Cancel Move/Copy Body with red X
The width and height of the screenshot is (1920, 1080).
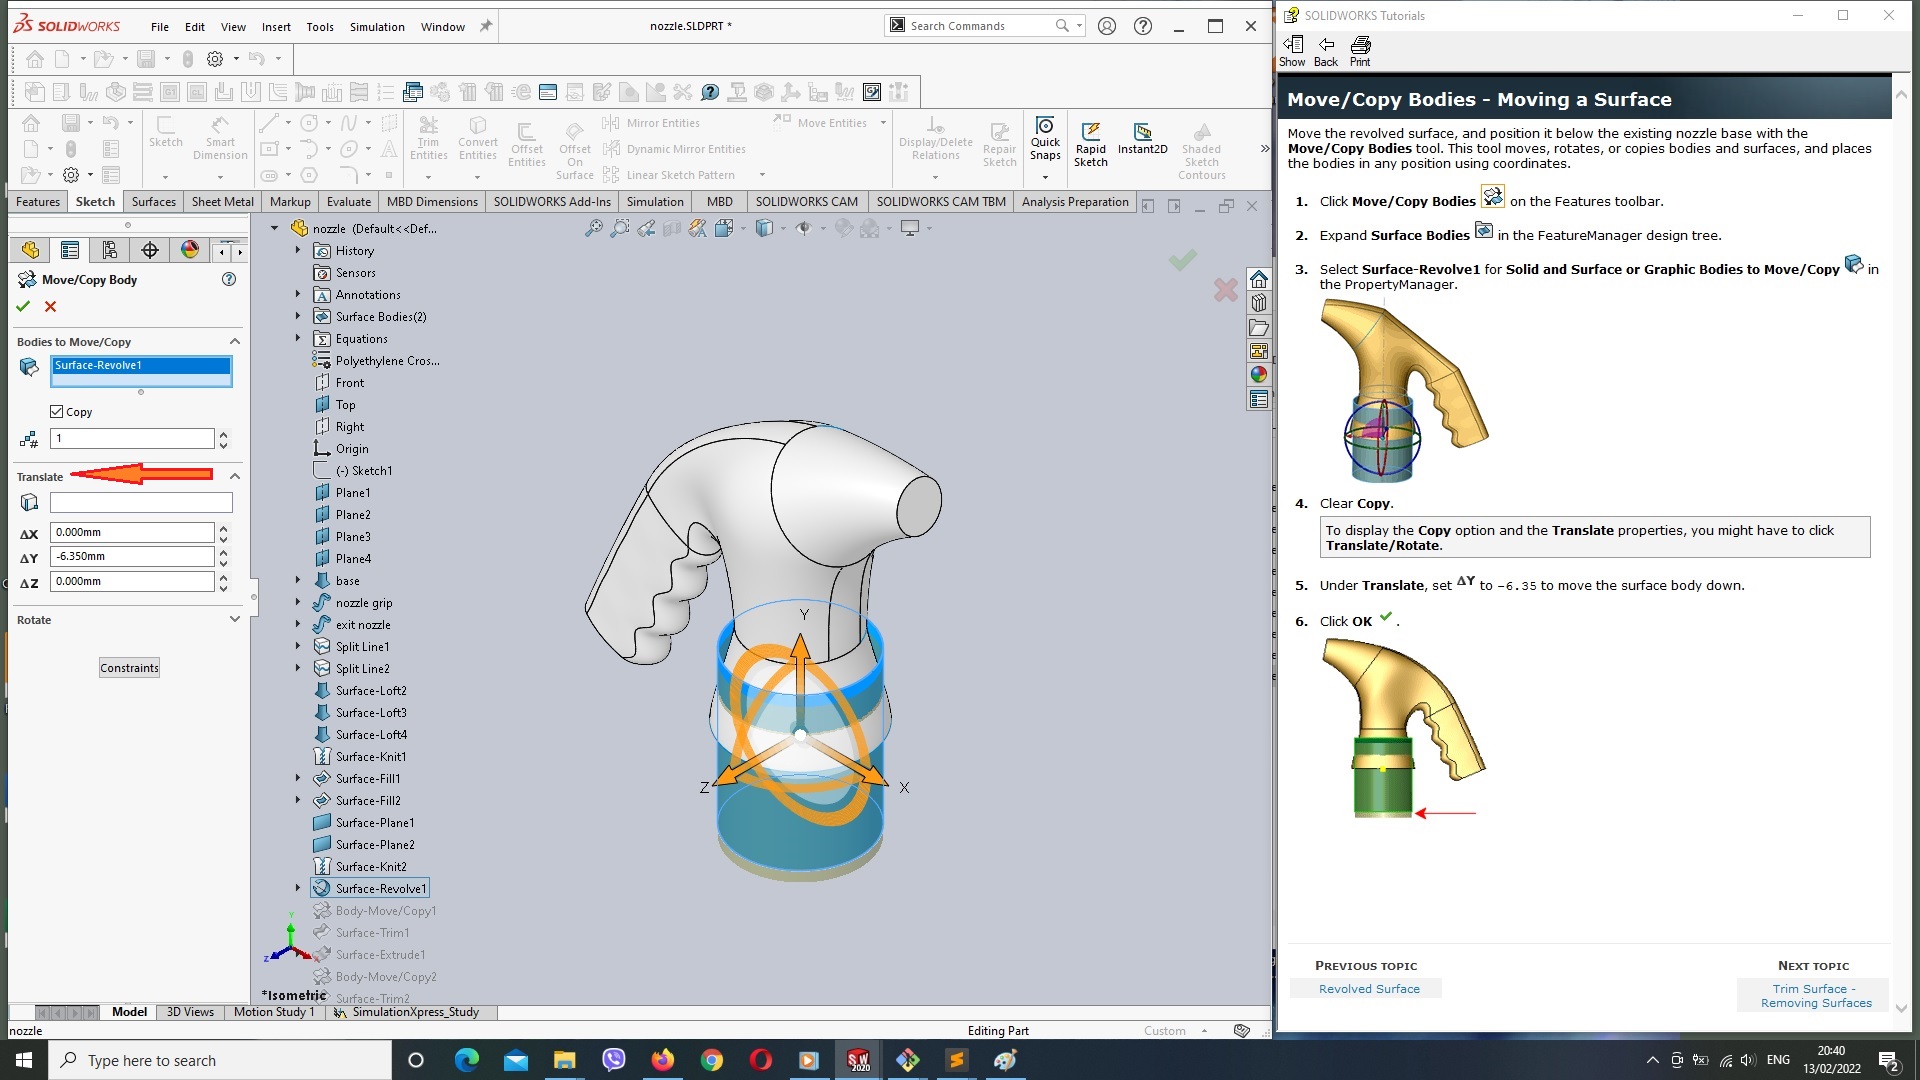click(50, 307)
